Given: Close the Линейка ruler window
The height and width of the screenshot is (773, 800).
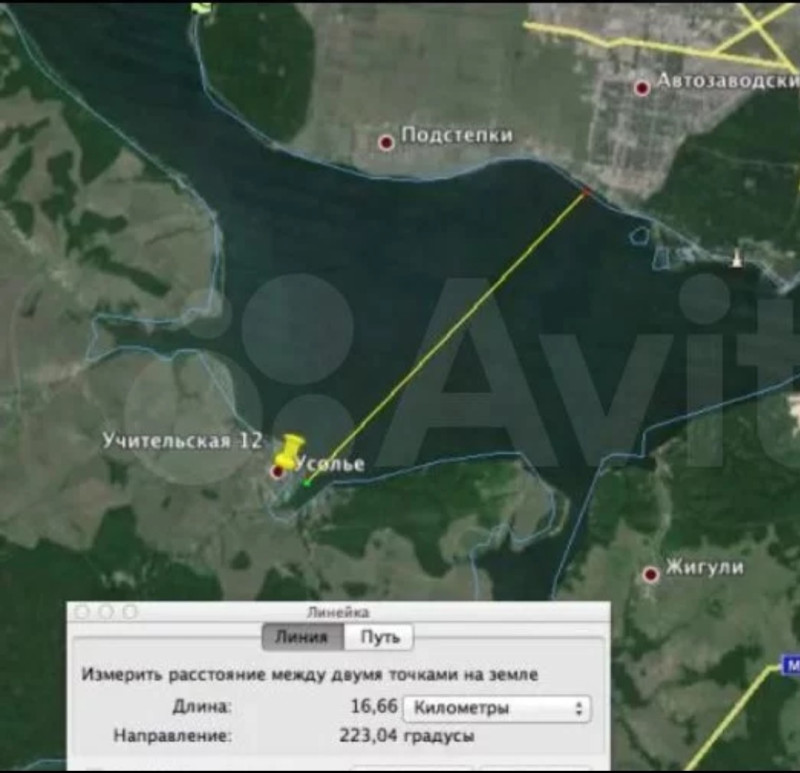Looking at the screenshot, I should pyautogui.click(x=83, y=611).
